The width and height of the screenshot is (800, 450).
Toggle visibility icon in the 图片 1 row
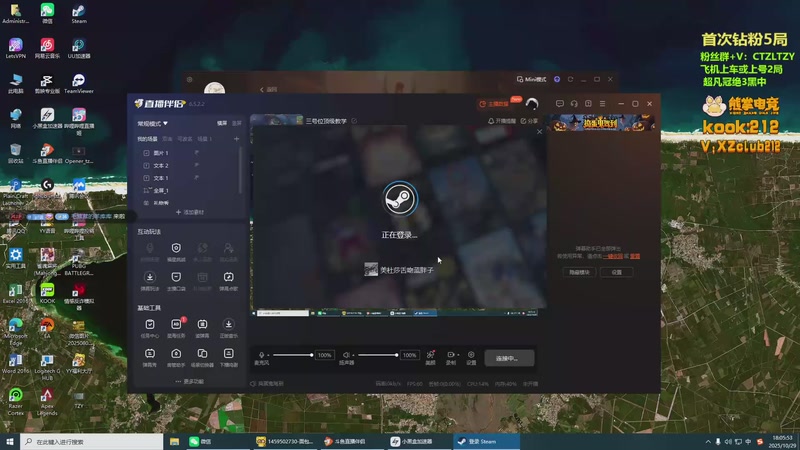tap(196, 153)
